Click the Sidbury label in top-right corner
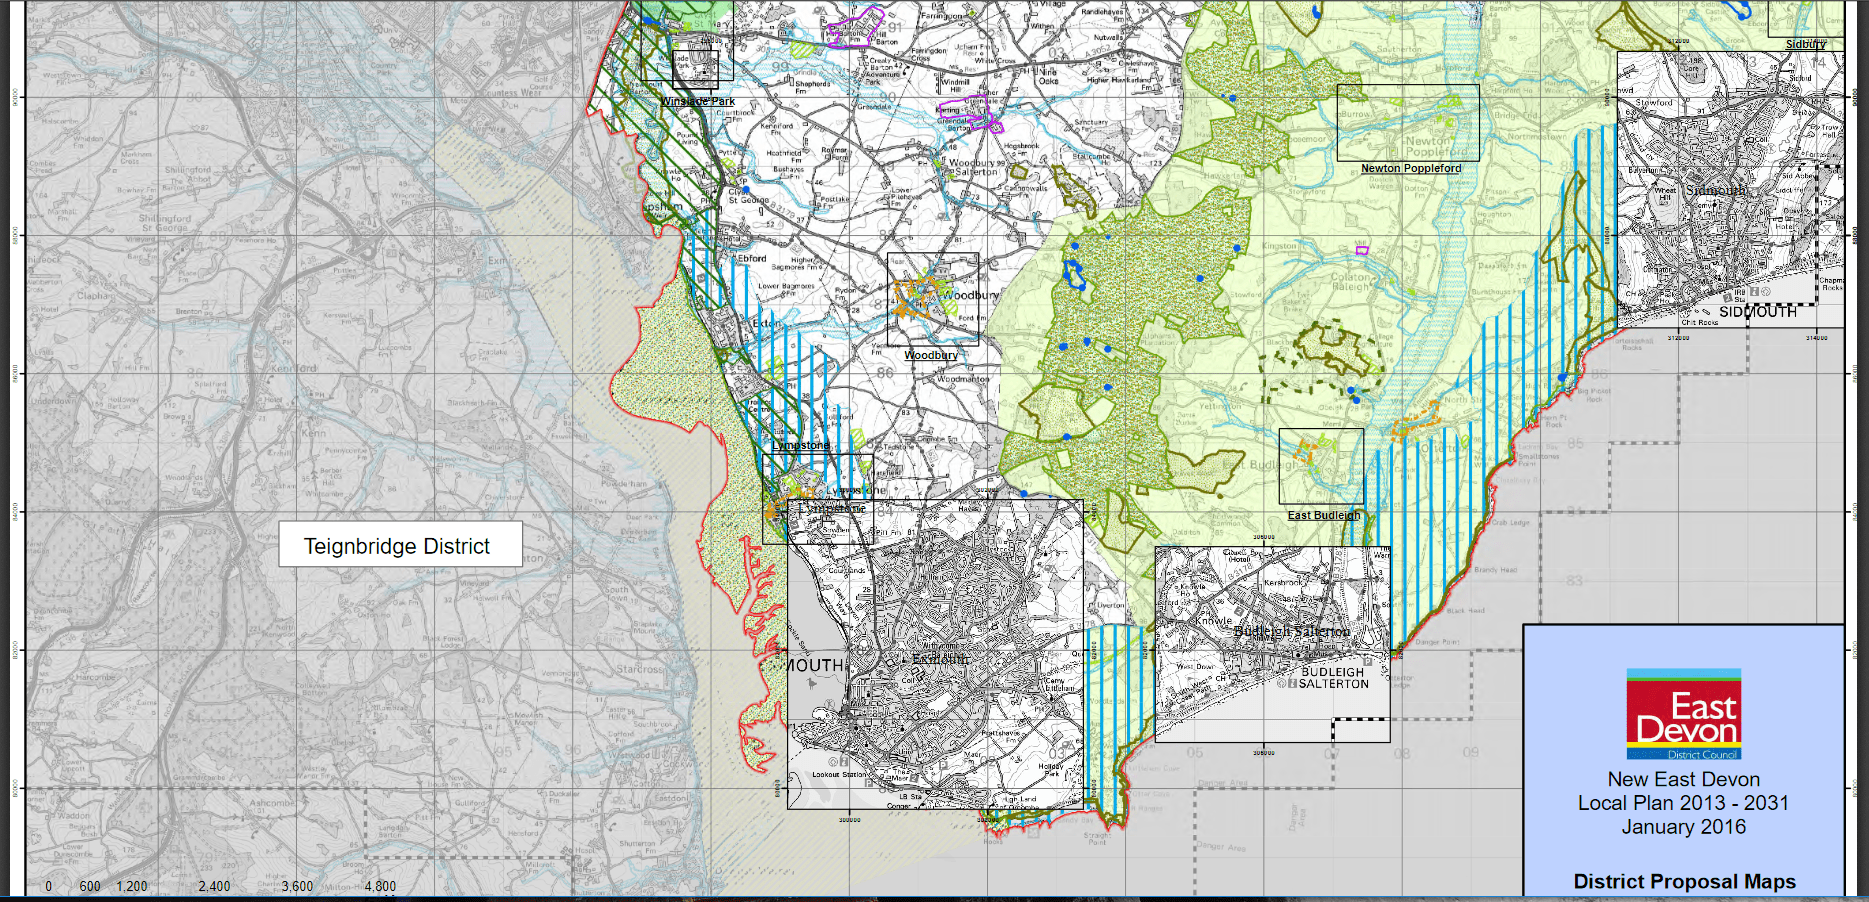 [x=1805, y=44]
